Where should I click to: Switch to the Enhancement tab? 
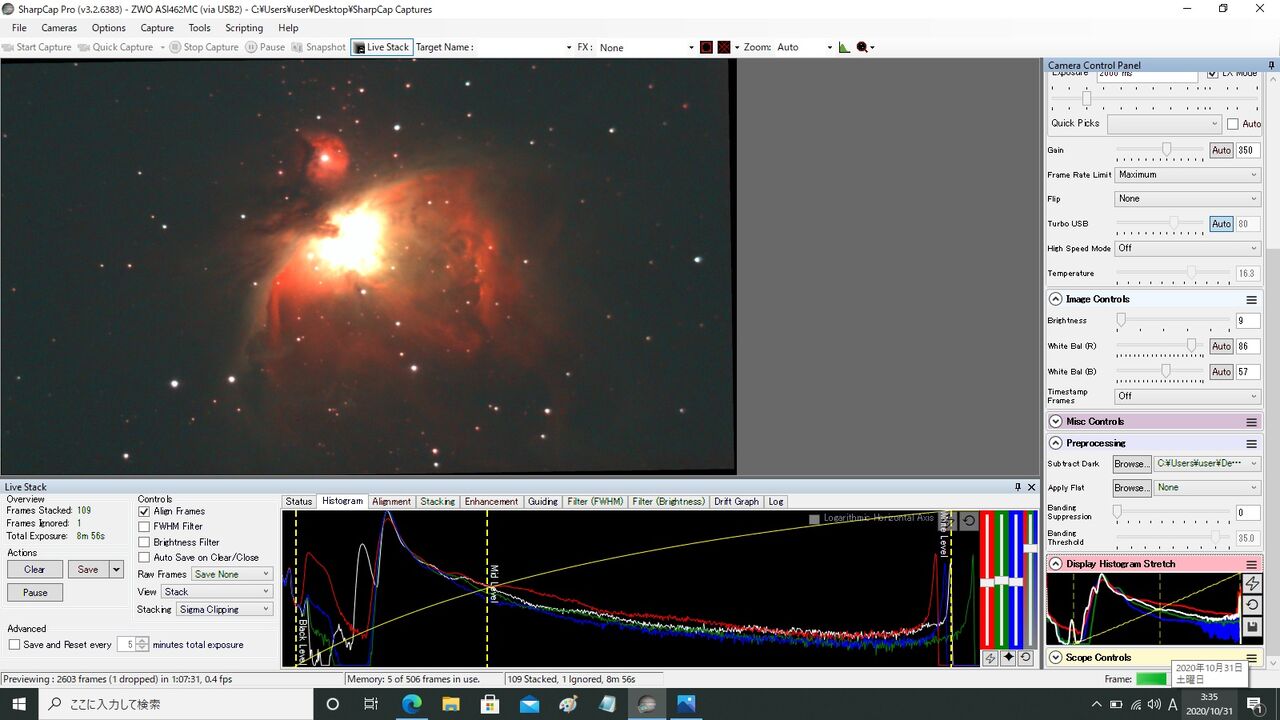pyautogui.click(x=491, y=501)
